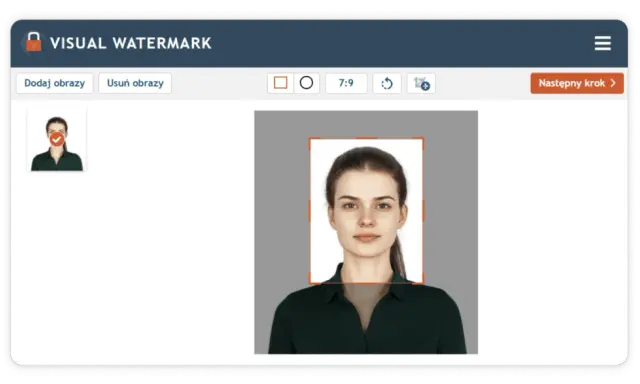Select the portrait thumbnail in sidebar
This screenshot has height=384, width=640.
[x=57, y=140]
